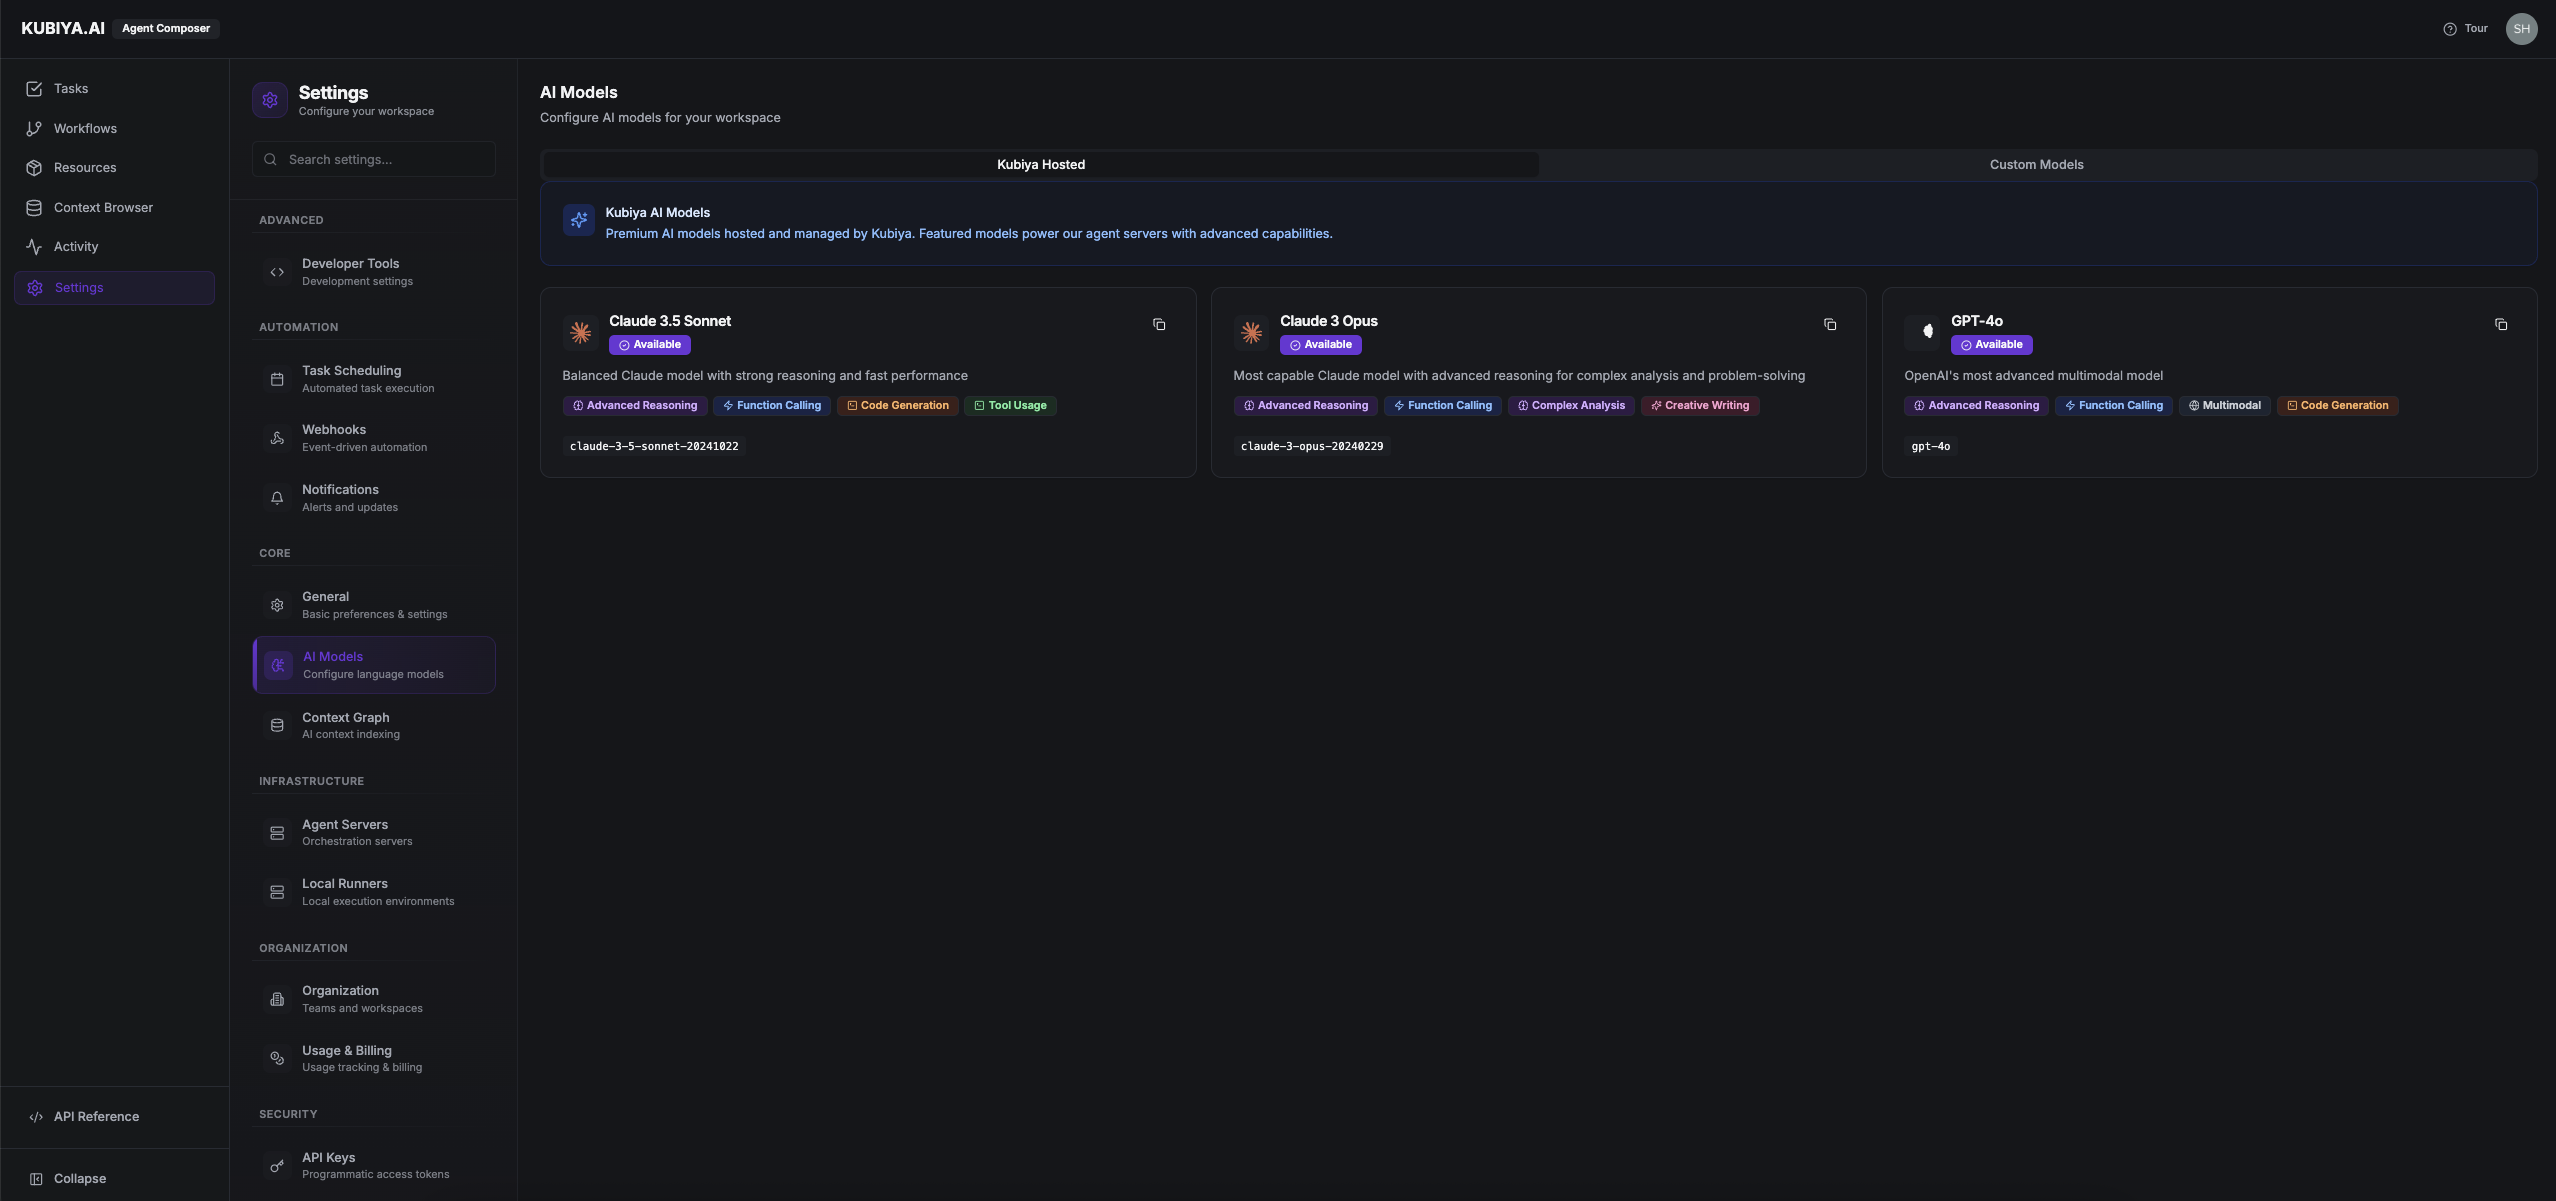Copy the Claude 3 Opus model ID
The image size is (2556, 1201).
[x=1830, y=324]
